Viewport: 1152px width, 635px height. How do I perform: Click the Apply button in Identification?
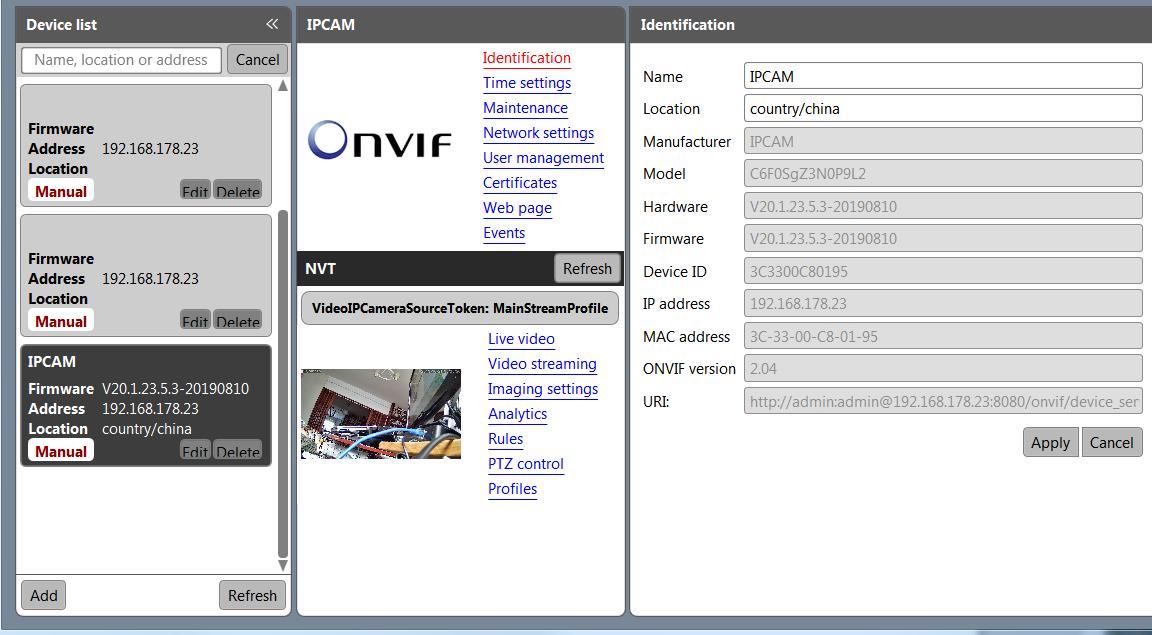point(1050,443)
